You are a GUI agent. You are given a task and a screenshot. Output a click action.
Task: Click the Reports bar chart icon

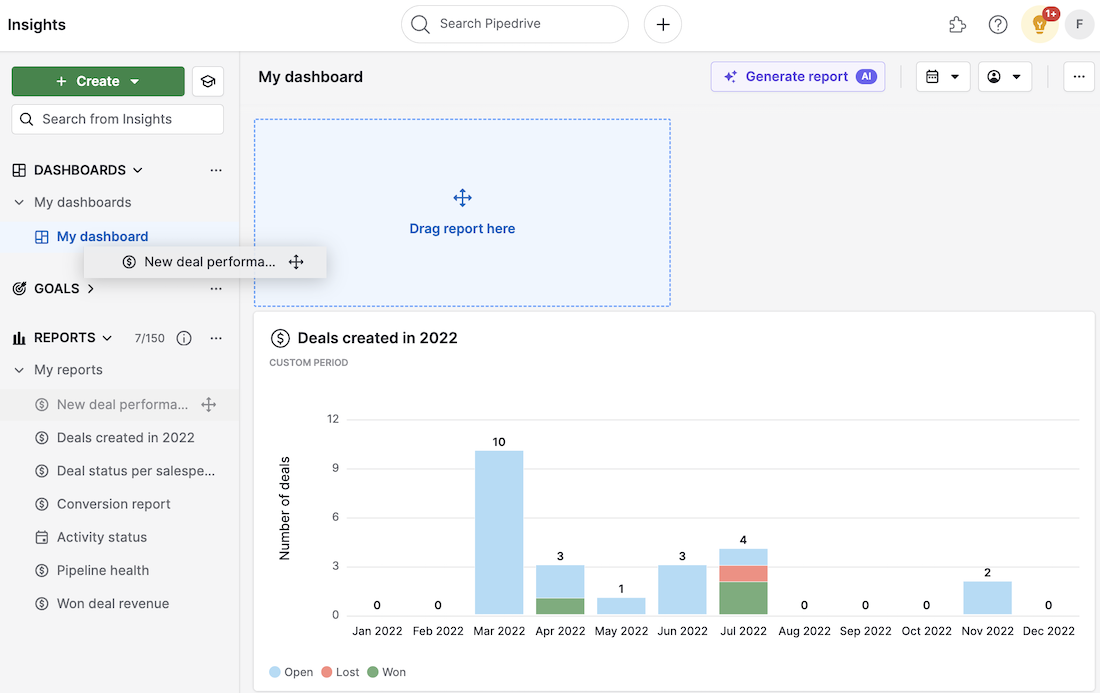20,338
